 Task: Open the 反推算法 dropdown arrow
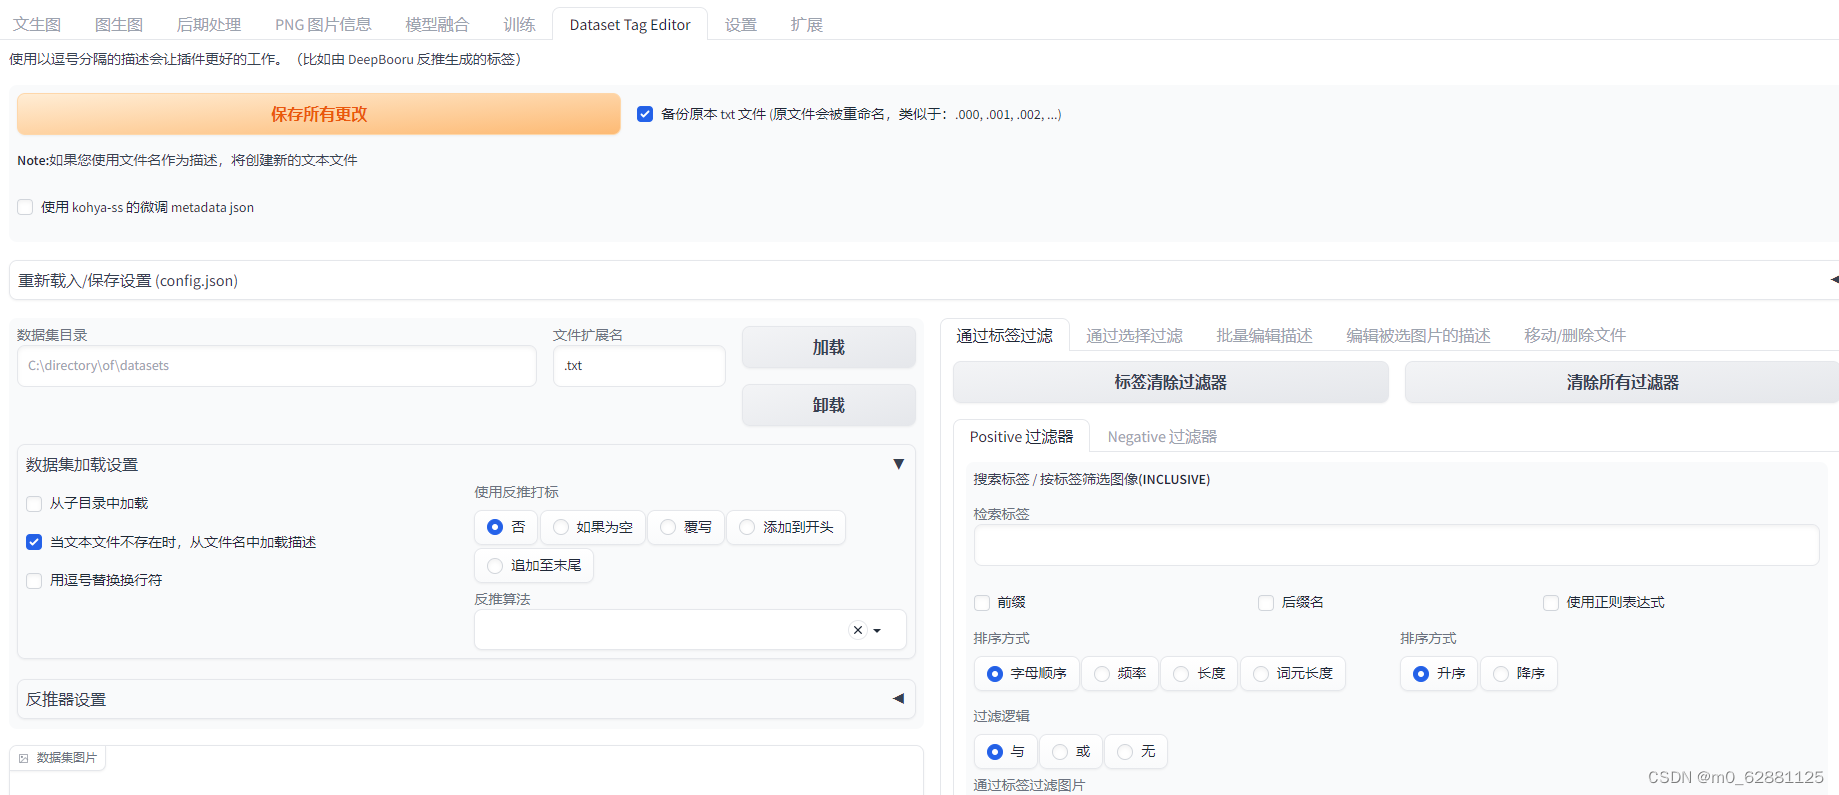[877, 630]
